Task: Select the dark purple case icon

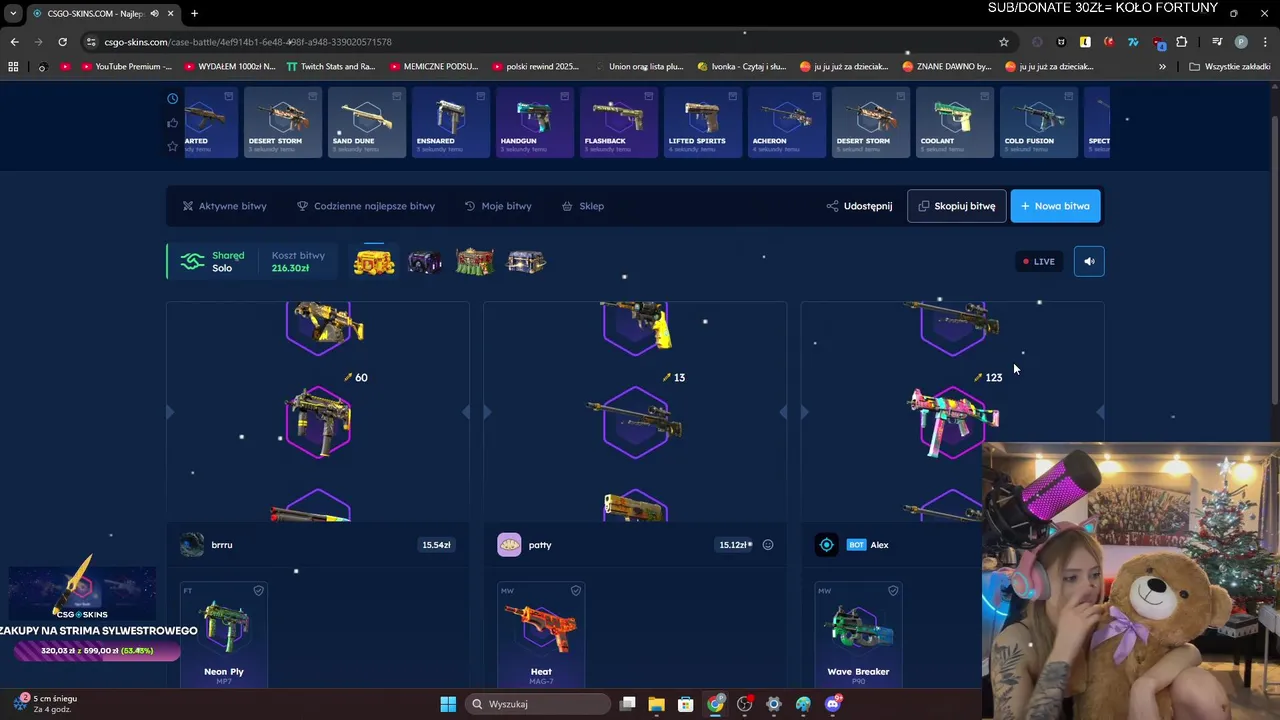Action: click(x=425, y=262)
